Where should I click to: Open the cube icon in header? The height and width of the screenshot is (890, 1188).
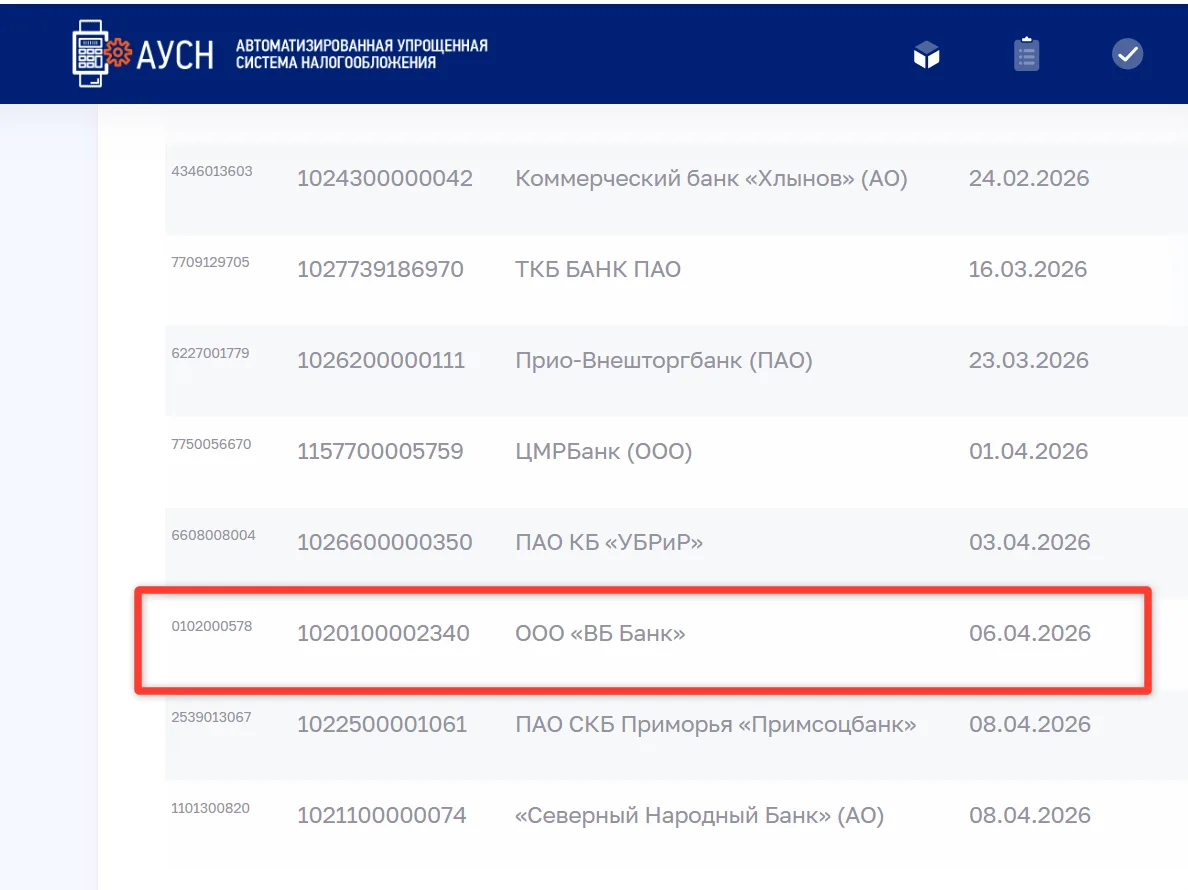coord(926,55)
